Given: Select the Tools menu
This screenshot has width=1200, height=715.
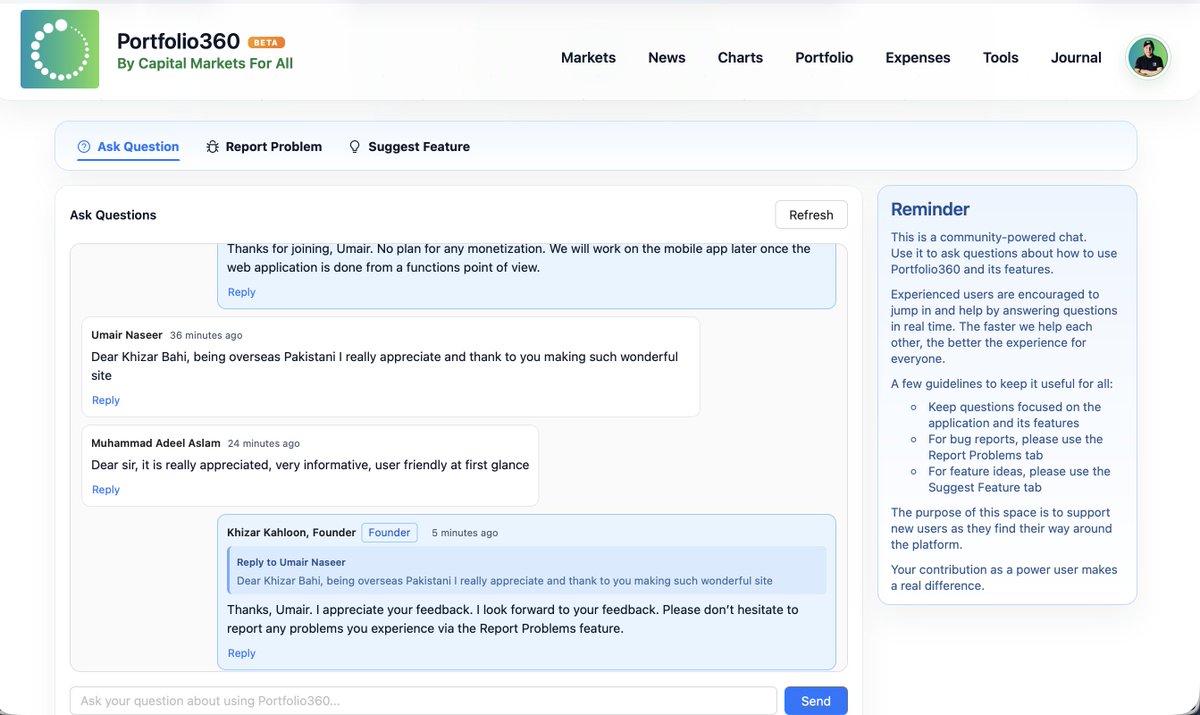Looking at the screenshot, I should click(x=1000, y=58).
